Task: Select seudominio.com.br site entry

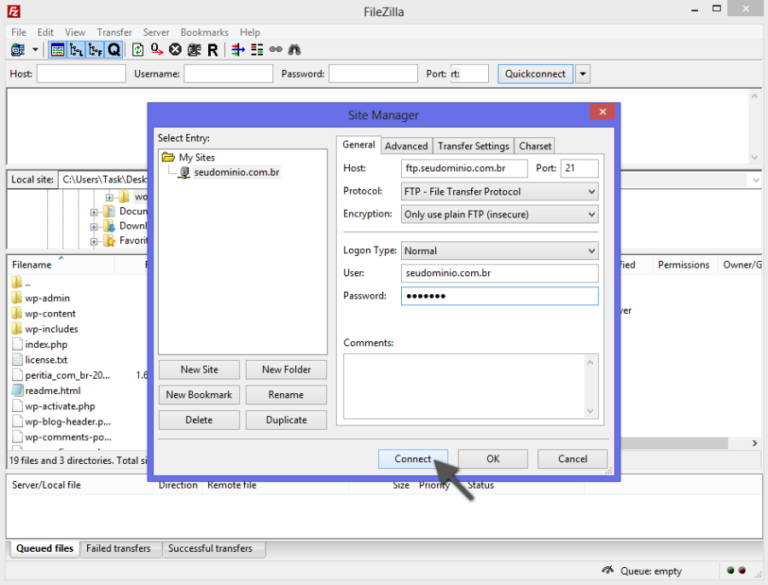Action: (x=236, y=172)
